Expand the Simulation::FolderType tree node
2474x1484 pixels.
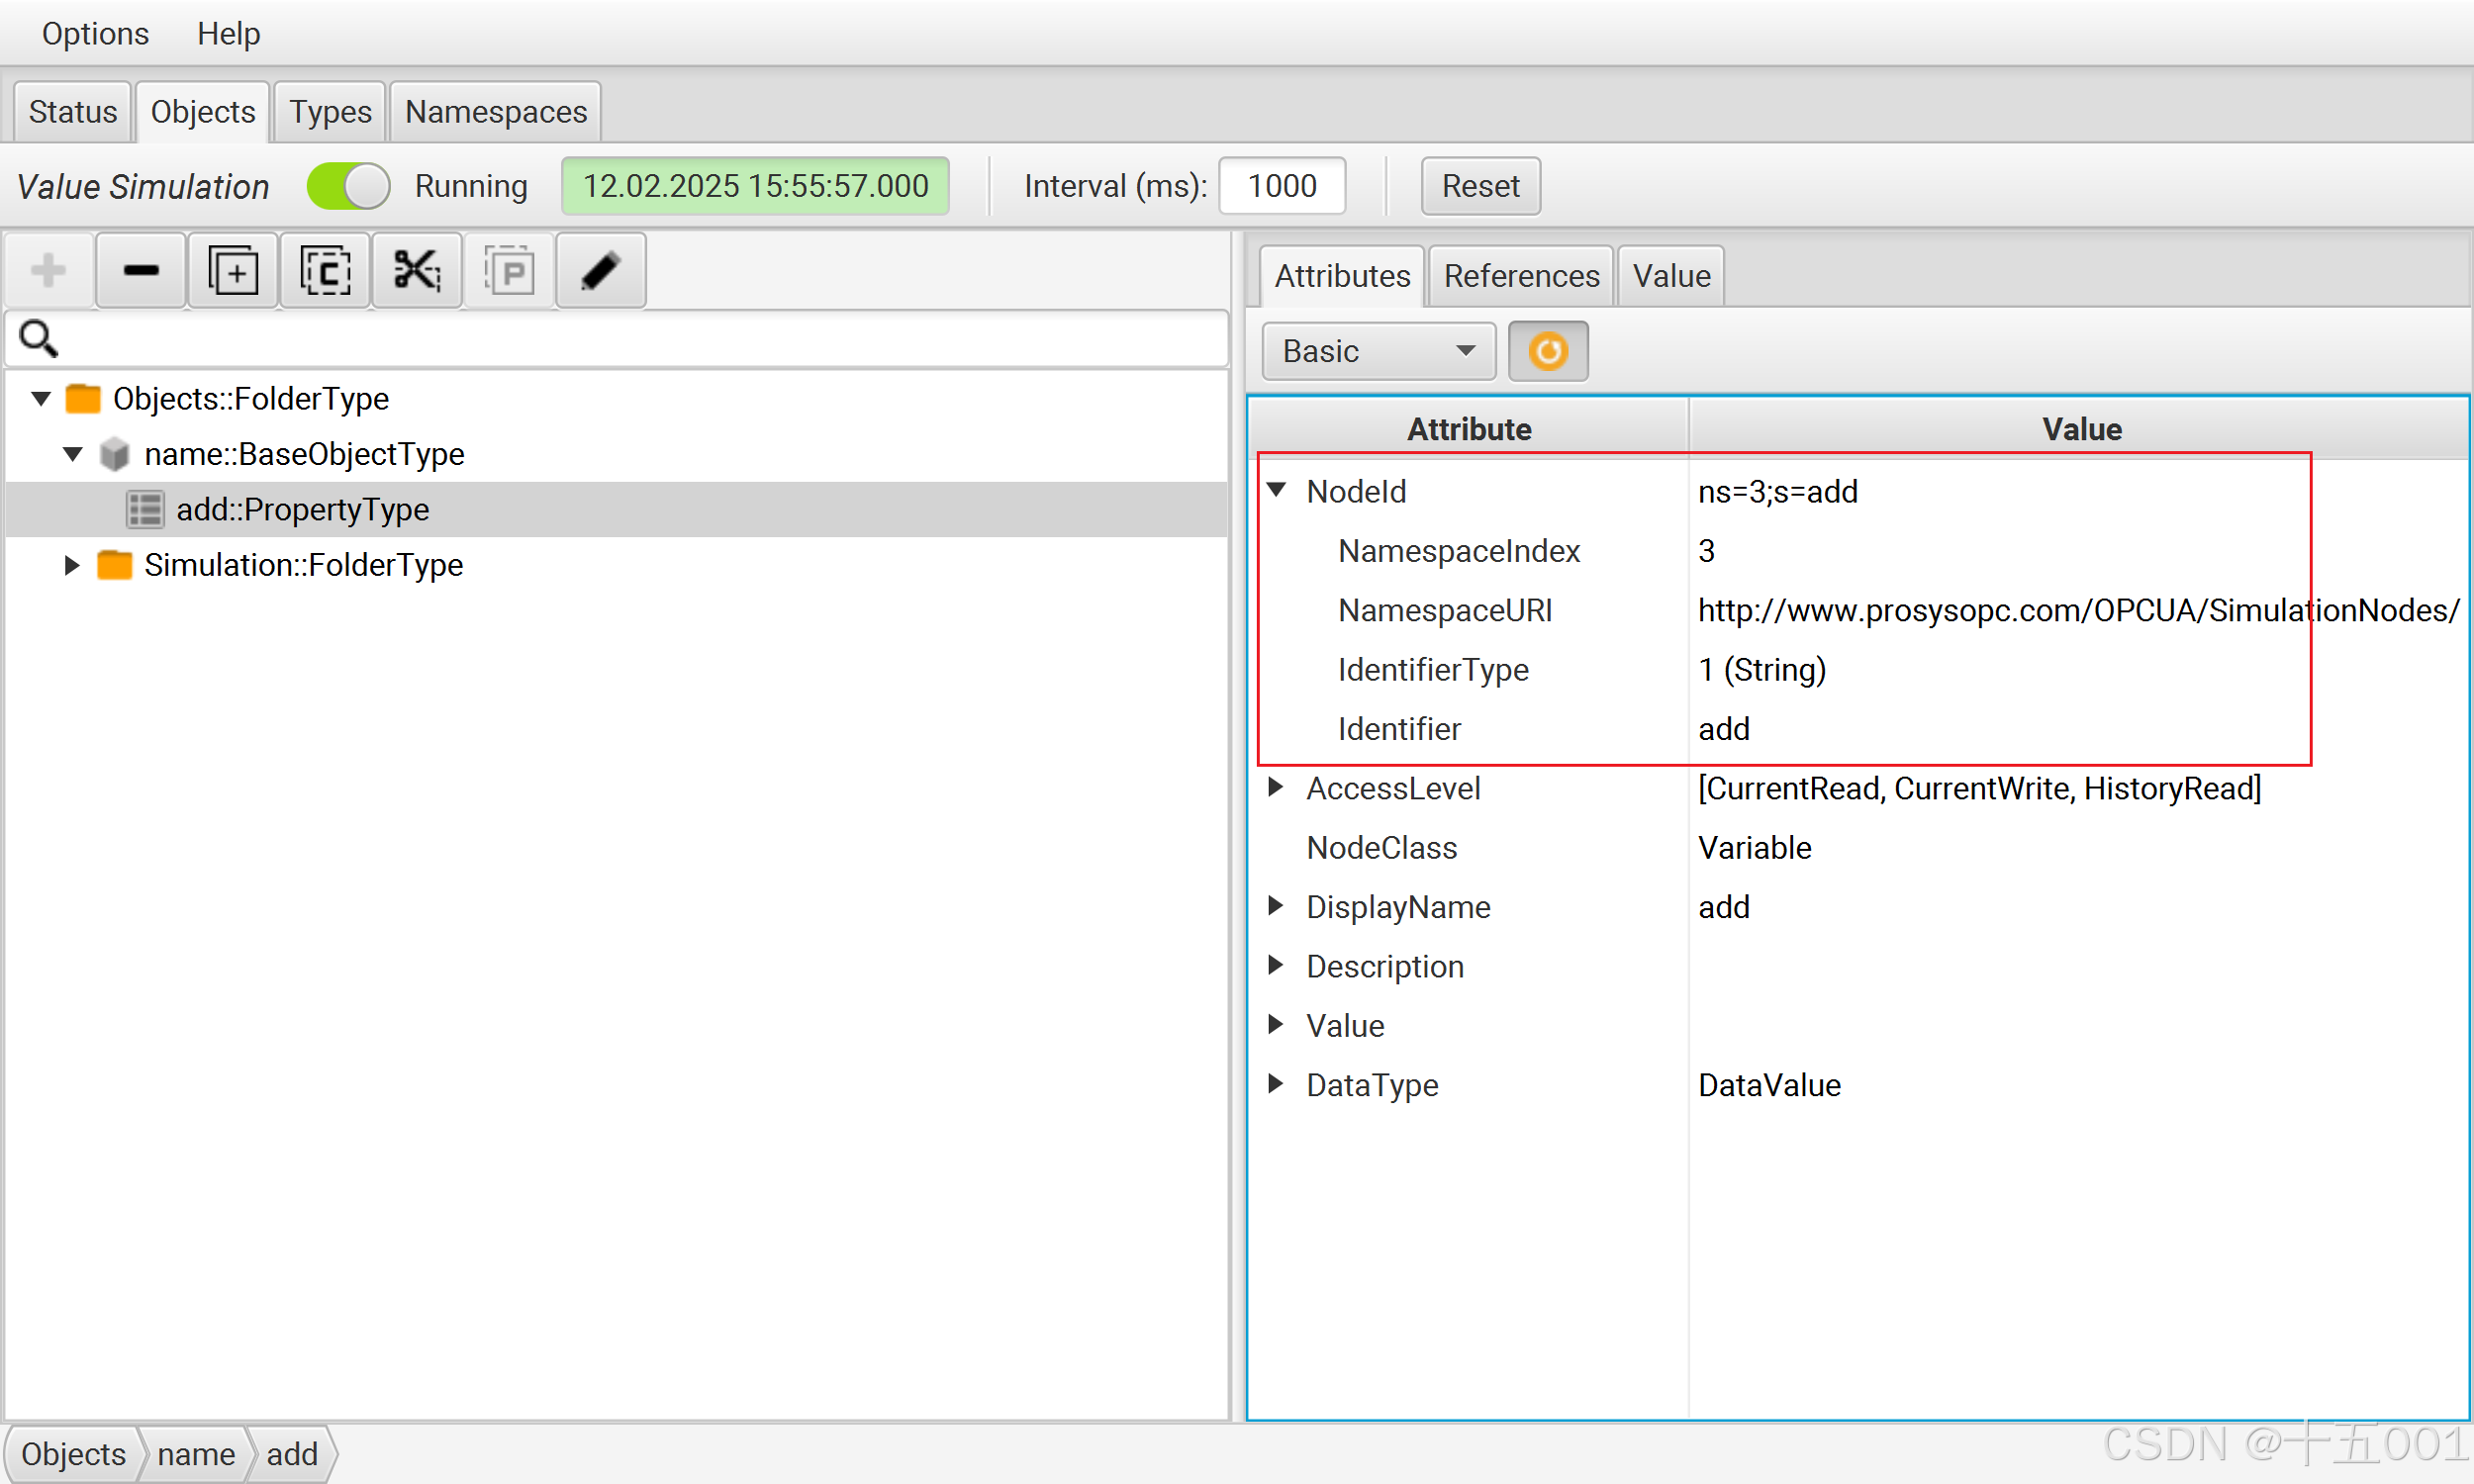(x=72, y=565)
